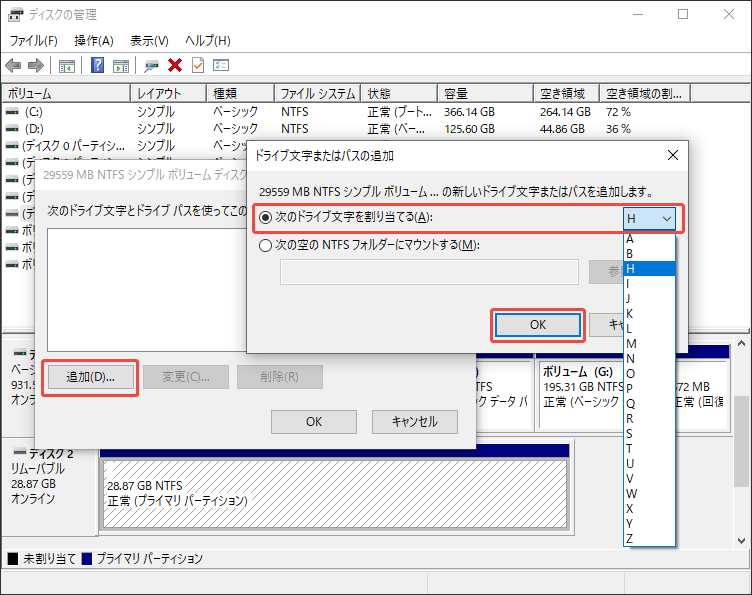This screenshot has width=752, height=595.
Task: Choose letter Z from drive letter list
Action: pyautogui.click(x=649, y=538)
